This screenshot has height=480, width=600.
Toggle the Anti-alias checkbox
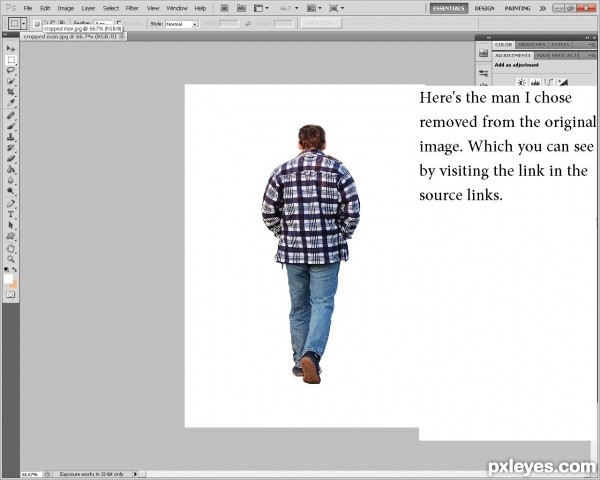[119, 24]
